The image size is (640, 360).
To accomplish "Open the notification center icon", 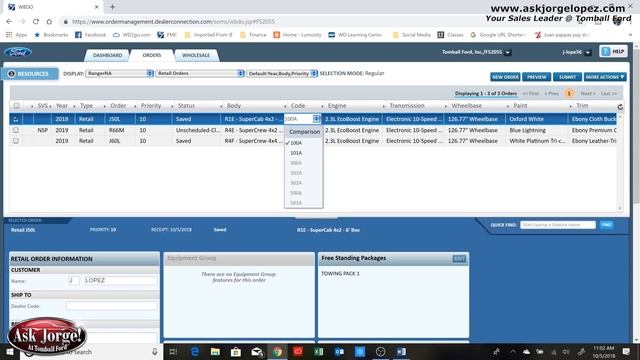I will click(626, 351).
